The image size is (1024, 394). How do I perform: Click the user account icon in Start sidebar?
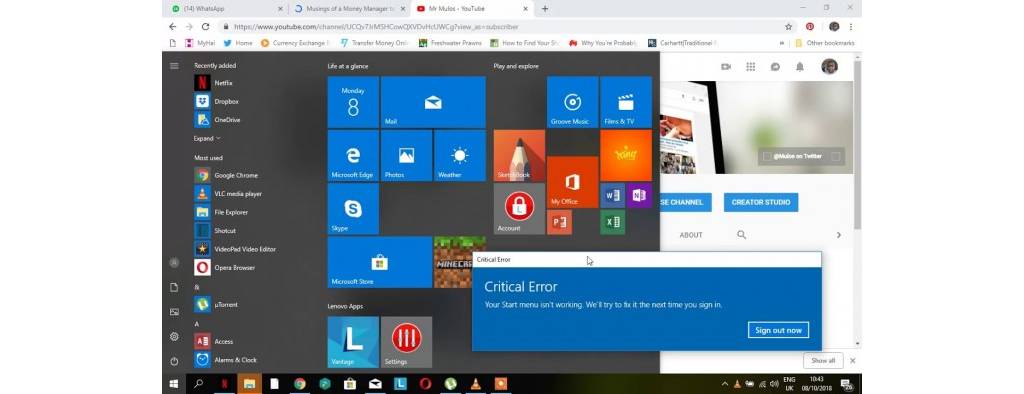pyautogui.click(x=174, y=263)
